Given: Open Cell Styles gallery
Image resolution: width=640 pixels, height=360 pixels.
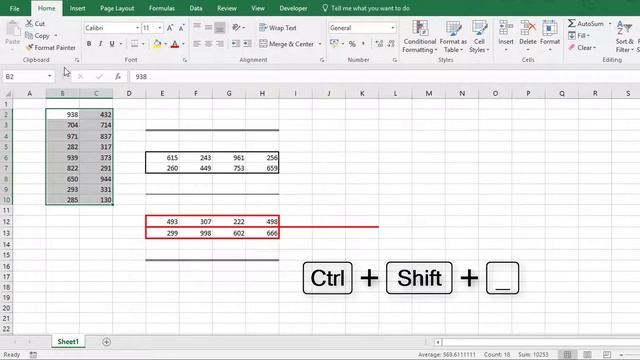Looking at the screenshot, I should 479,37.
